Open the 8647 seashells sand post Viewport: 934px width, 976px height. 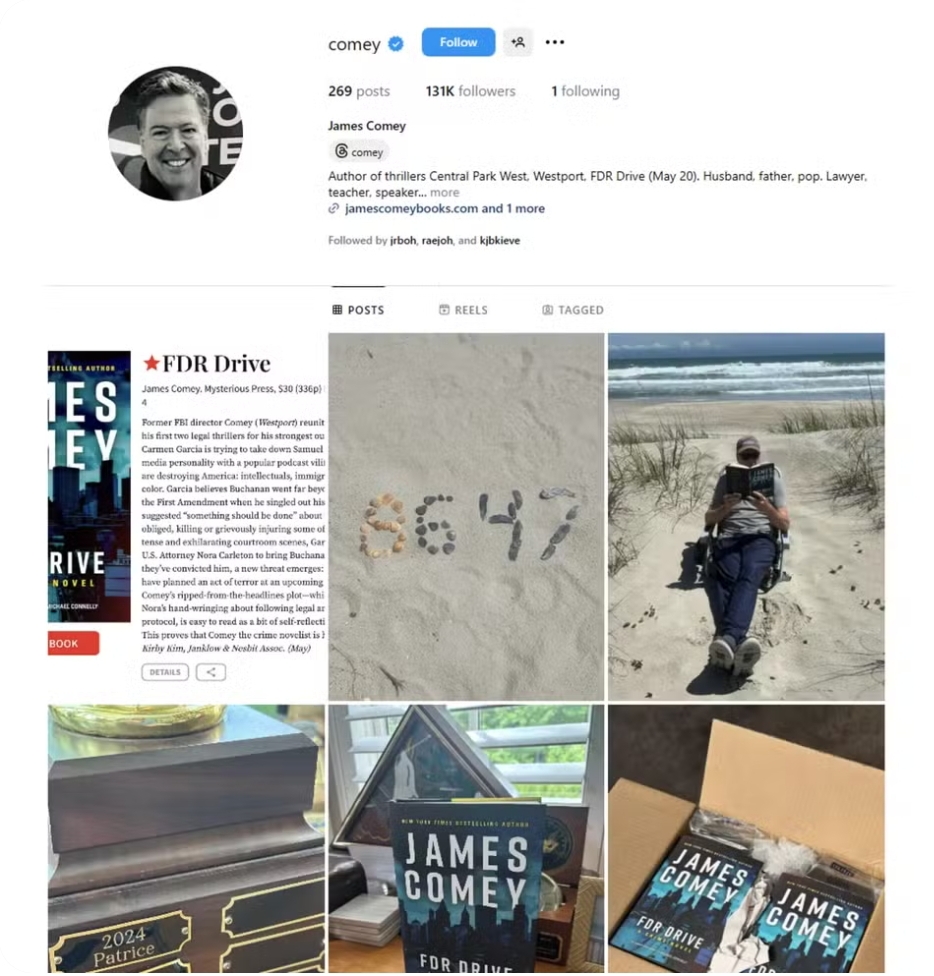tap(466, 517)
